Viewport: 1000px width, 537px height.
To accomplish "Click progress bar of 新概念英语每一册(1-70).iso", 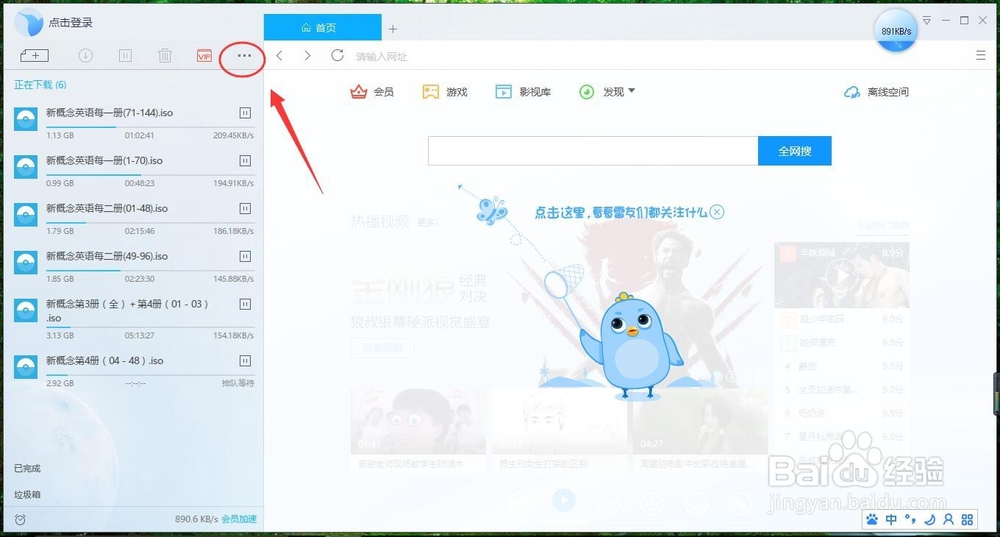I will pyautogui.click(x=150, y=175).
